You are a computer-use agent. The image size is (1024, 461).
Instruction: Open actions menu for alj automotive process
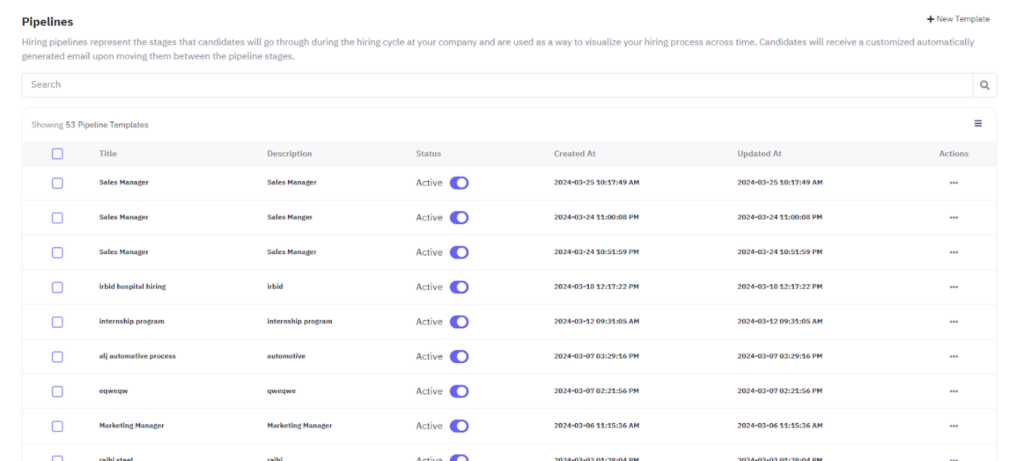[953, 357]
